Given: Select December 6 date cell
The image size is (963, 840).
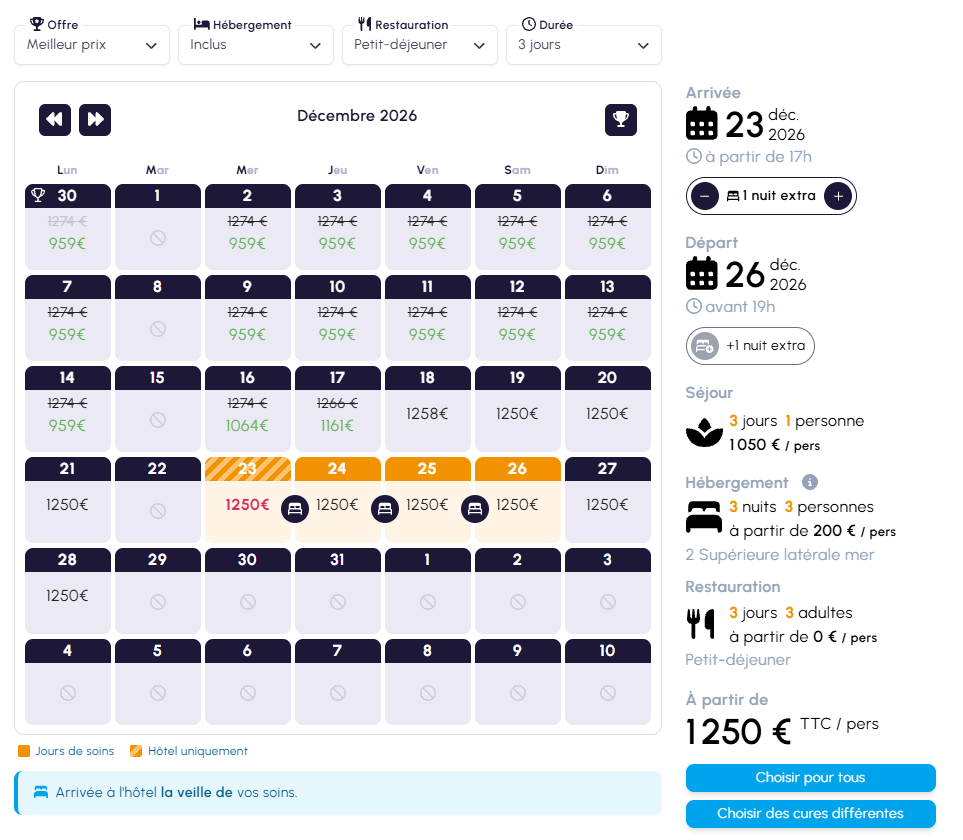Looking at the screenshot, I should (607, 227).
